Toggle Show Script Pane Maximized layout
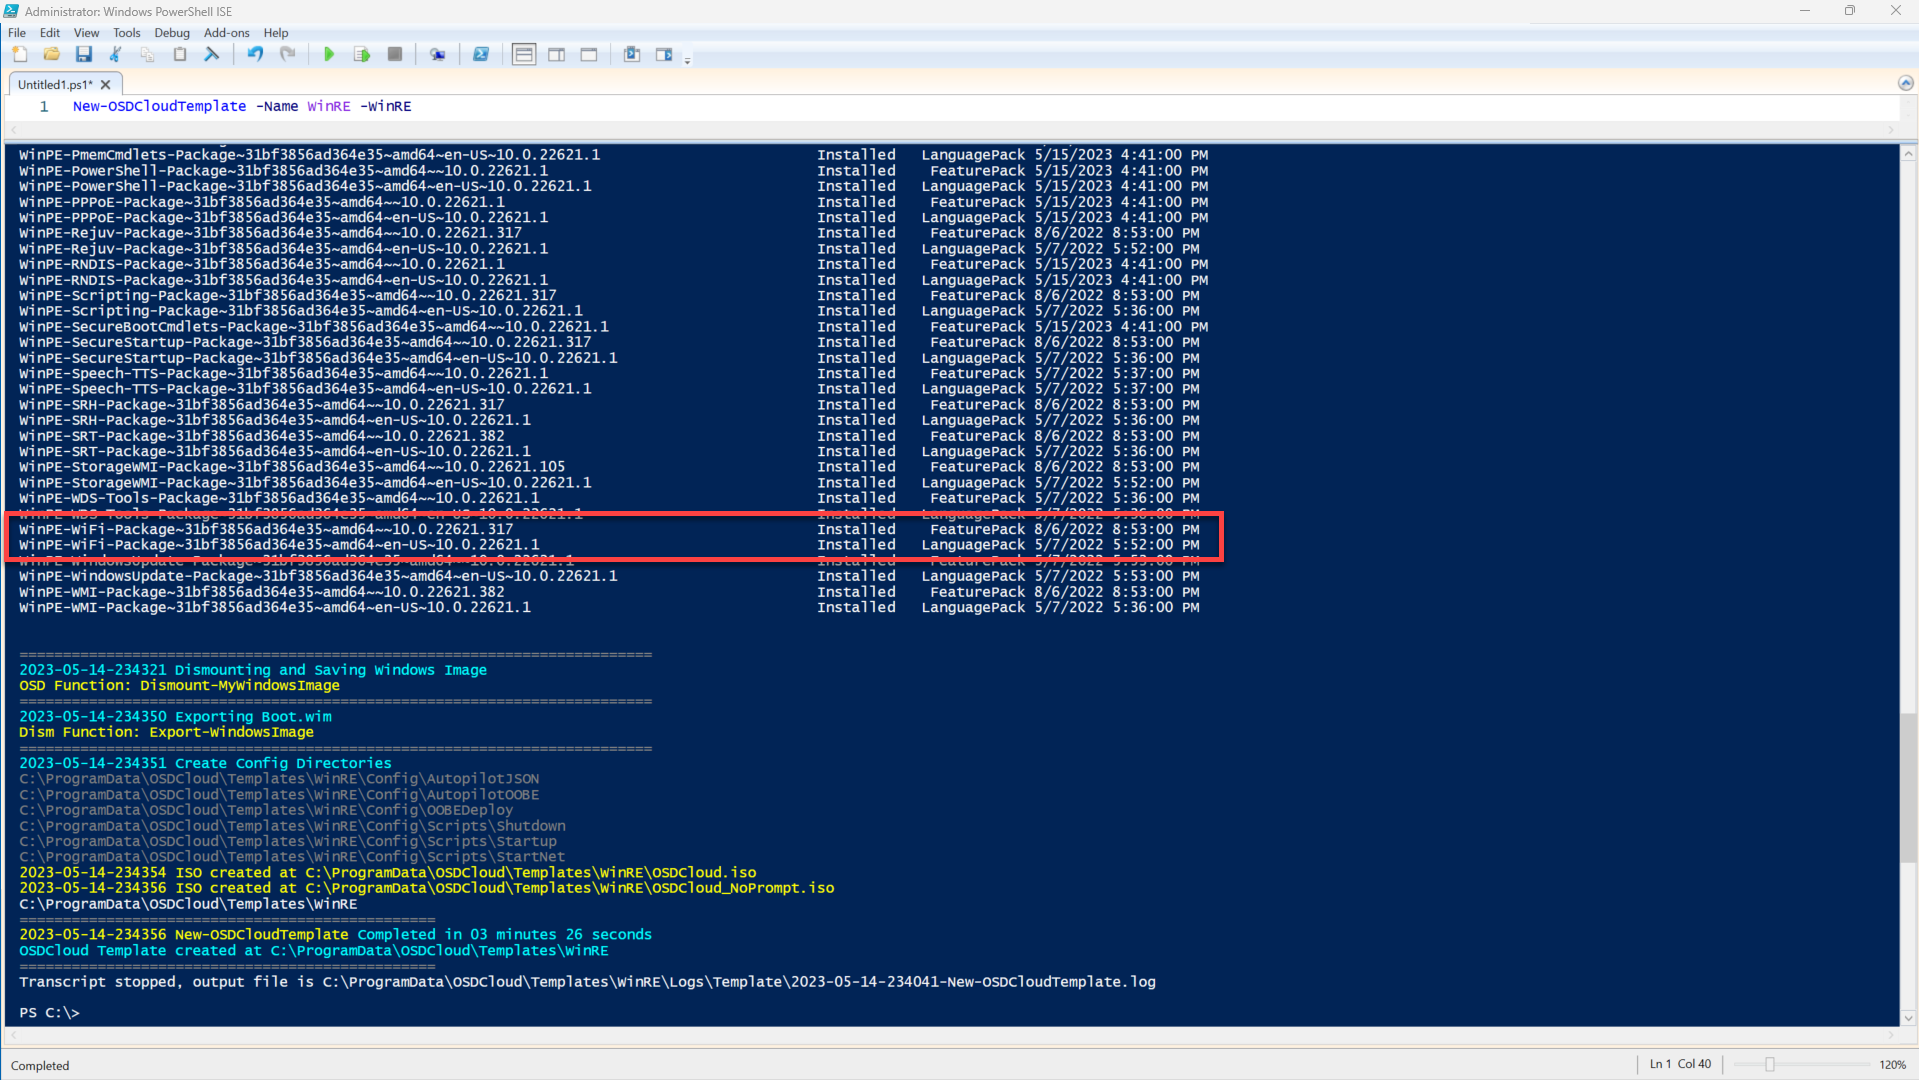The image size is (1919, 1080). tap(589, 55)
